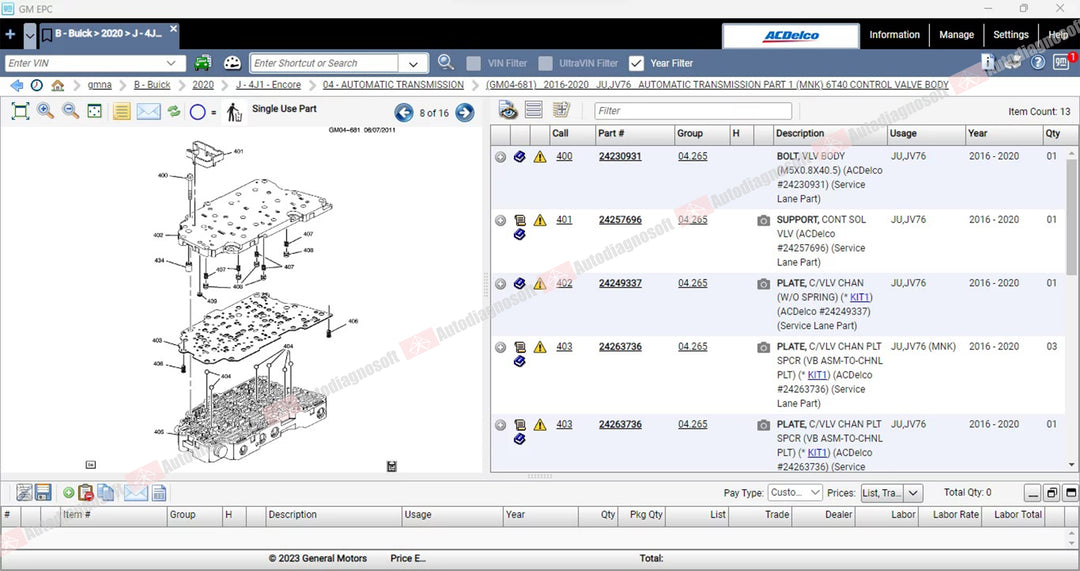Open the 04 - AUTOMATIC TRANSMISSION breadcrumb
Image resolution: width=1080 pixels, height=571 pixels.
[x=393, y=85]
